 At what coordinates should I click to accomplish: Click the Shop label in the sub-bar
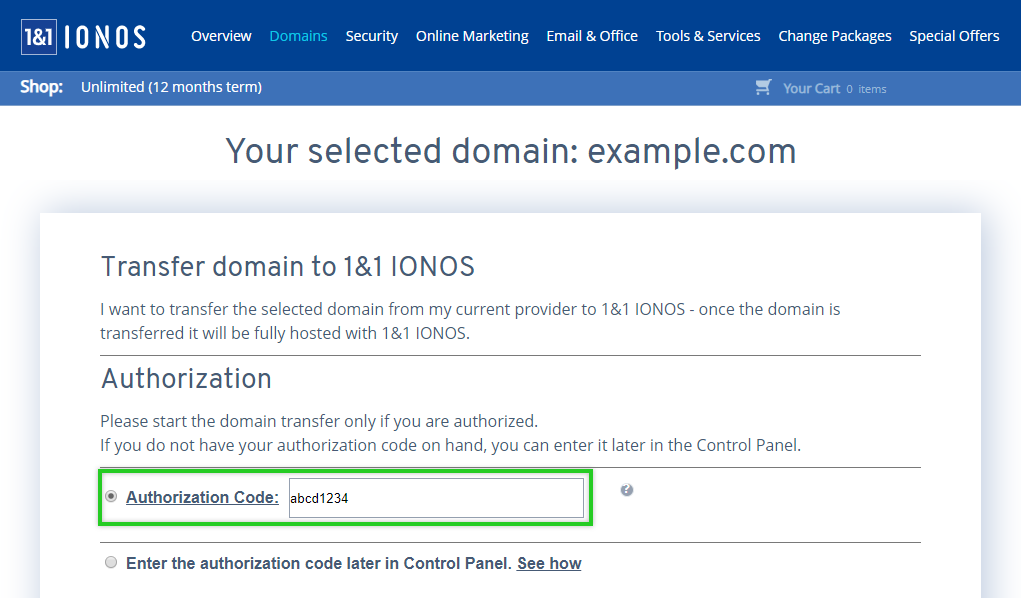[41, 87]
